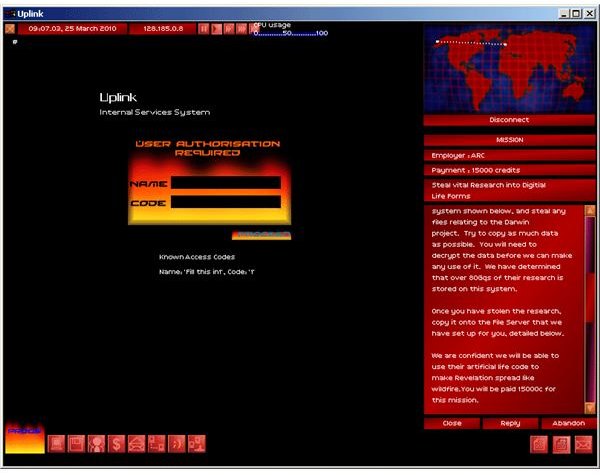600x475 pixels.
Task: Click the mission scrollbar up arrow
Action: (x=590, y=210)
